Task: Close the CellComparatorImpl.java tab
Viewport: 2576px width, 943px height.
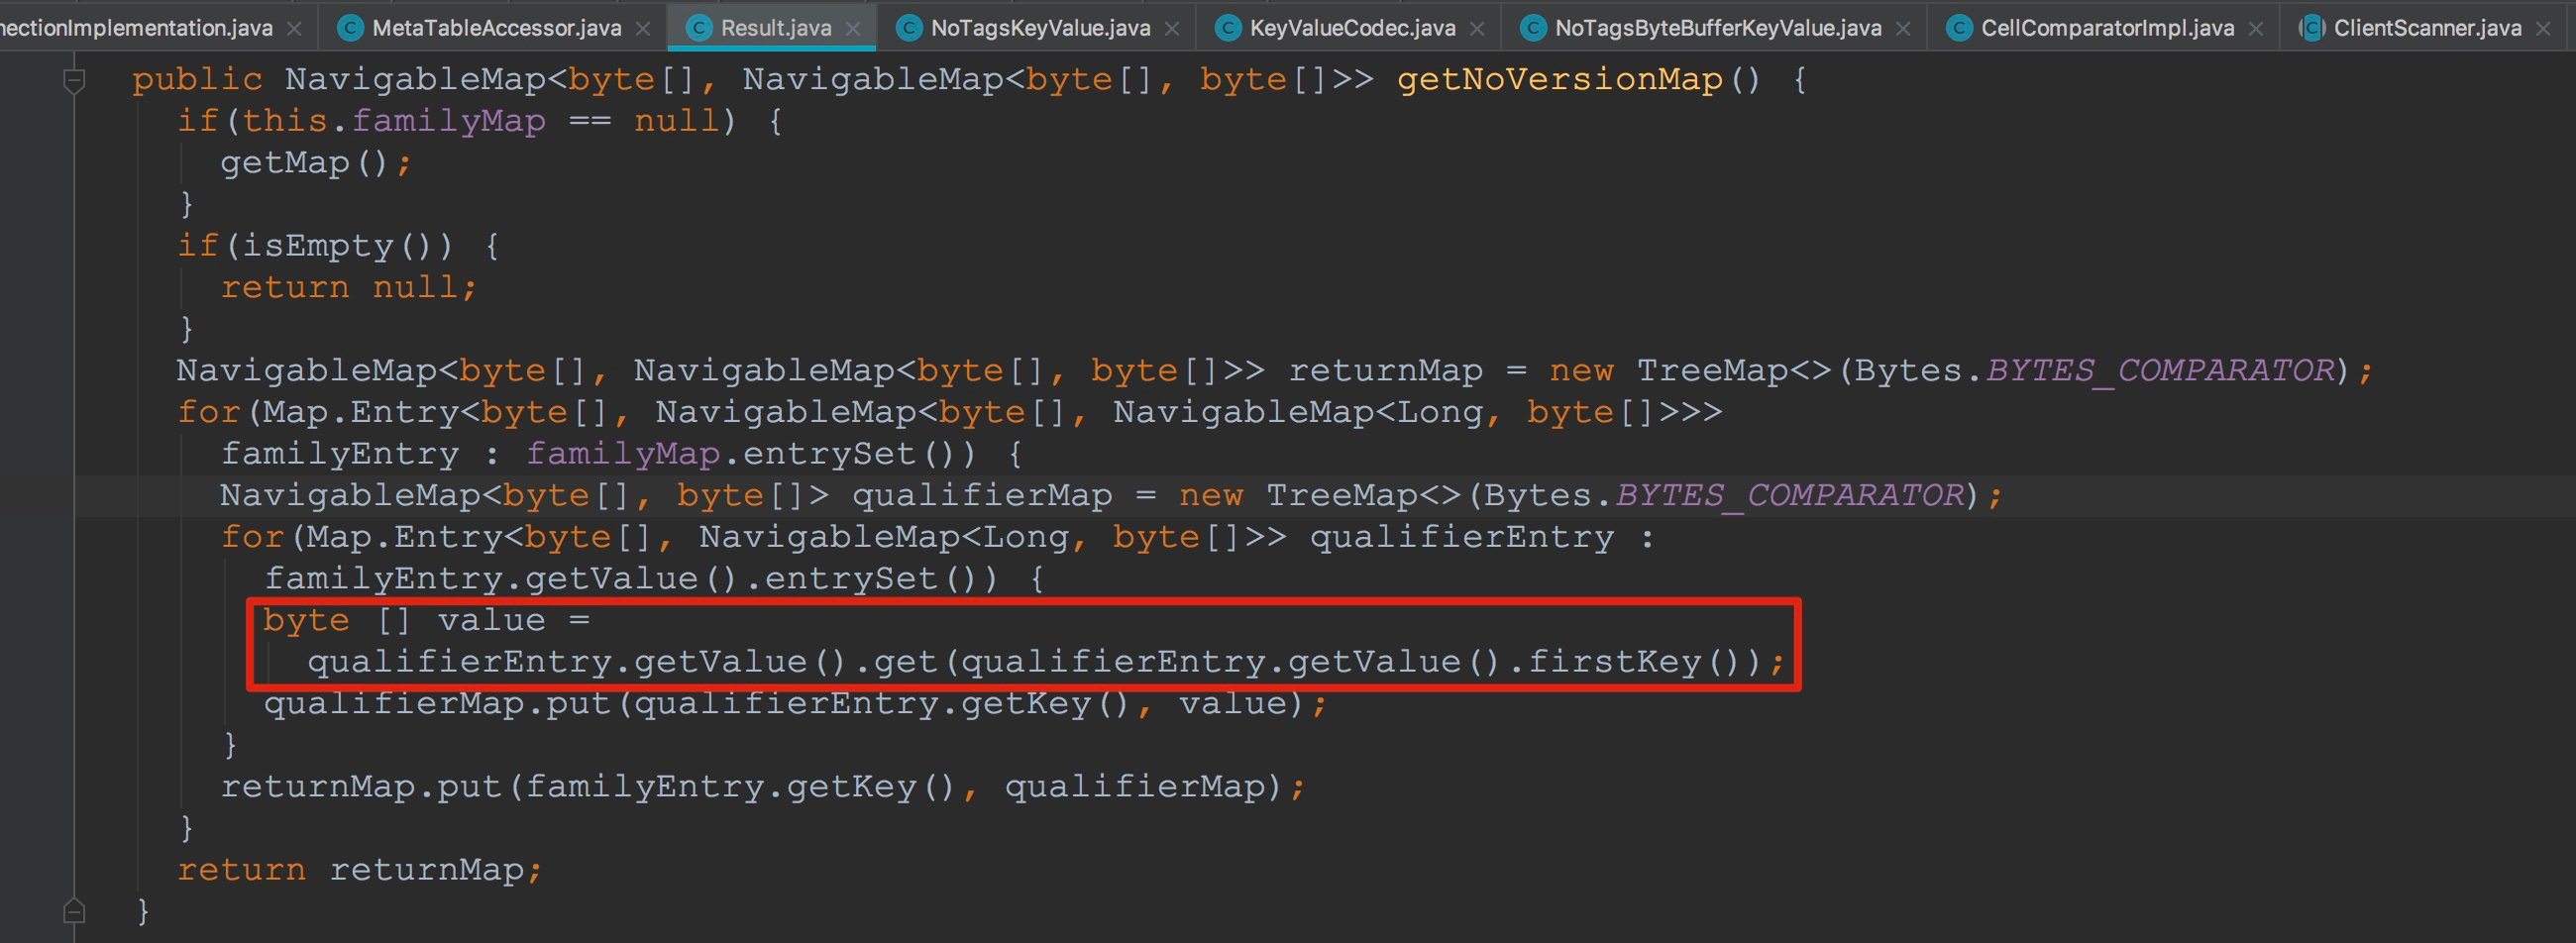Action: pos(2256,29)
